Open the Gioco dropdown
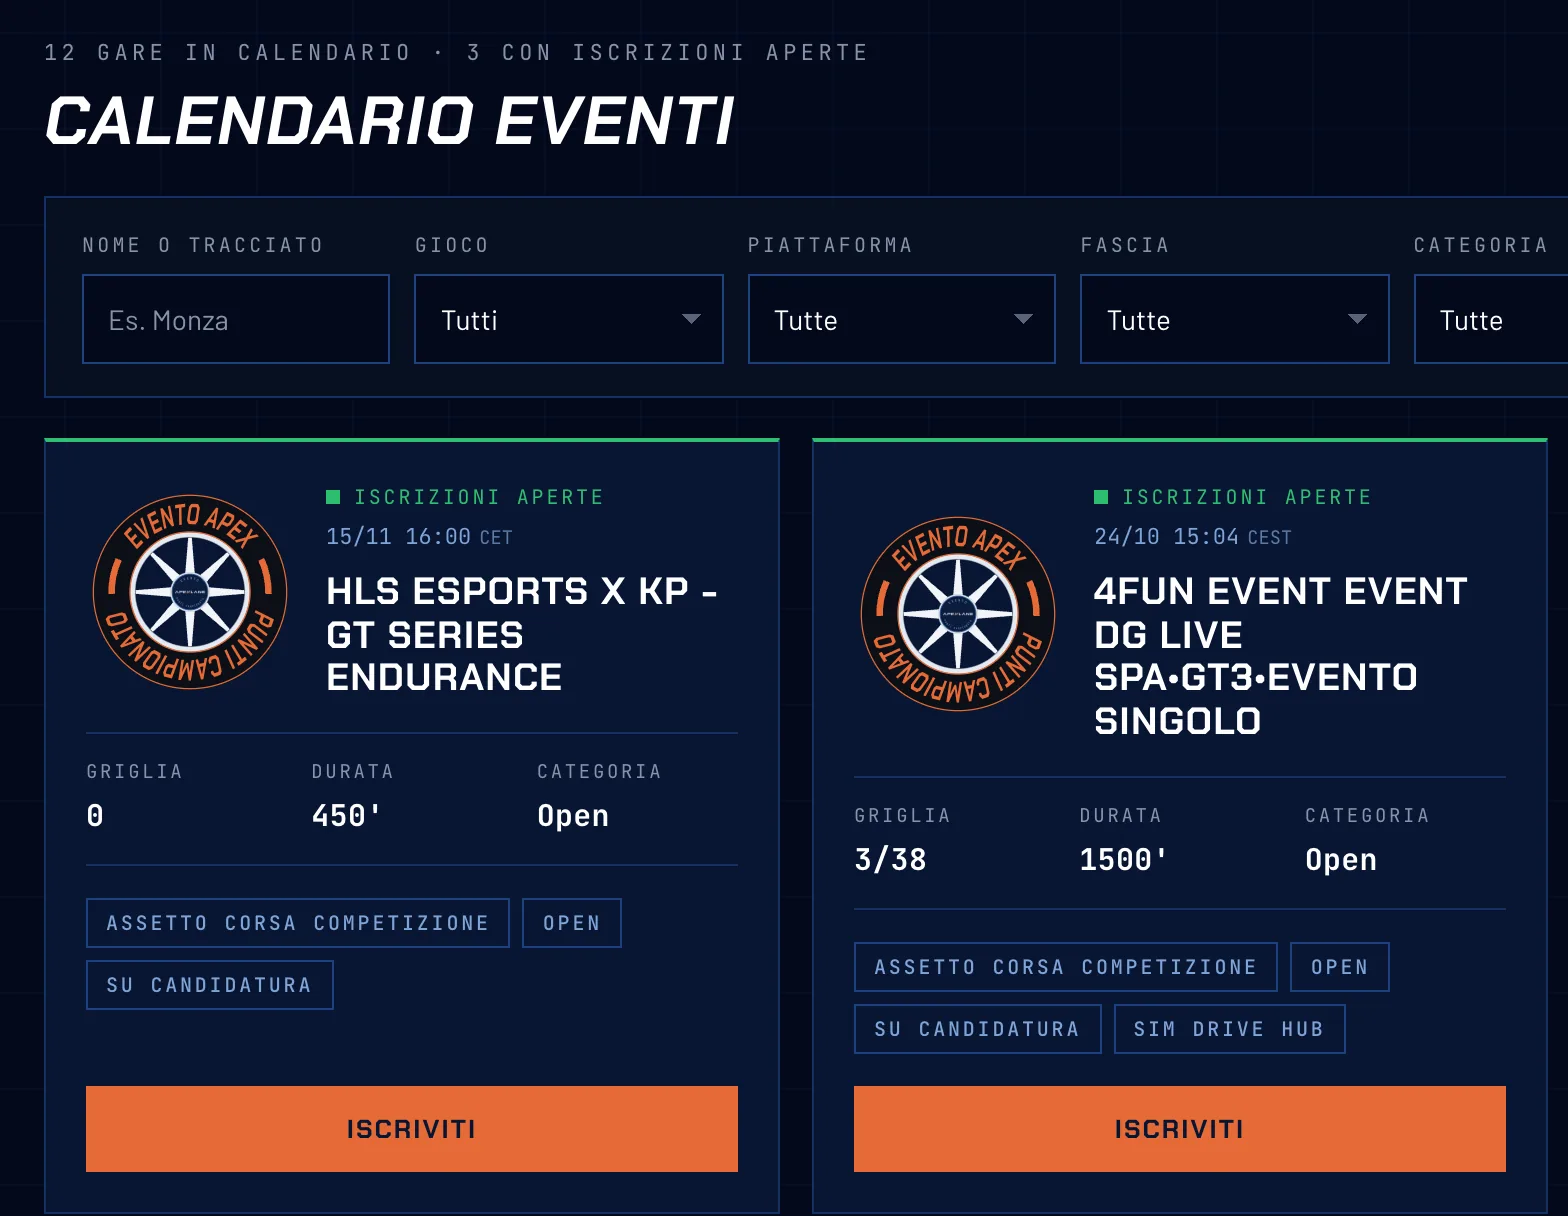Image resolution: width=1568 pixels, height=1216 pixels. (569, 319)
